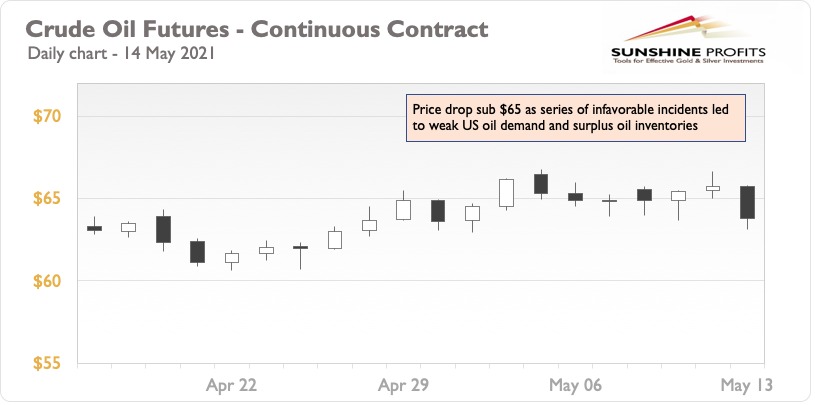Screen dimensions: 815x405
Task: Click the dark candlestick just left of Apr 22
Action: point(198,252)
